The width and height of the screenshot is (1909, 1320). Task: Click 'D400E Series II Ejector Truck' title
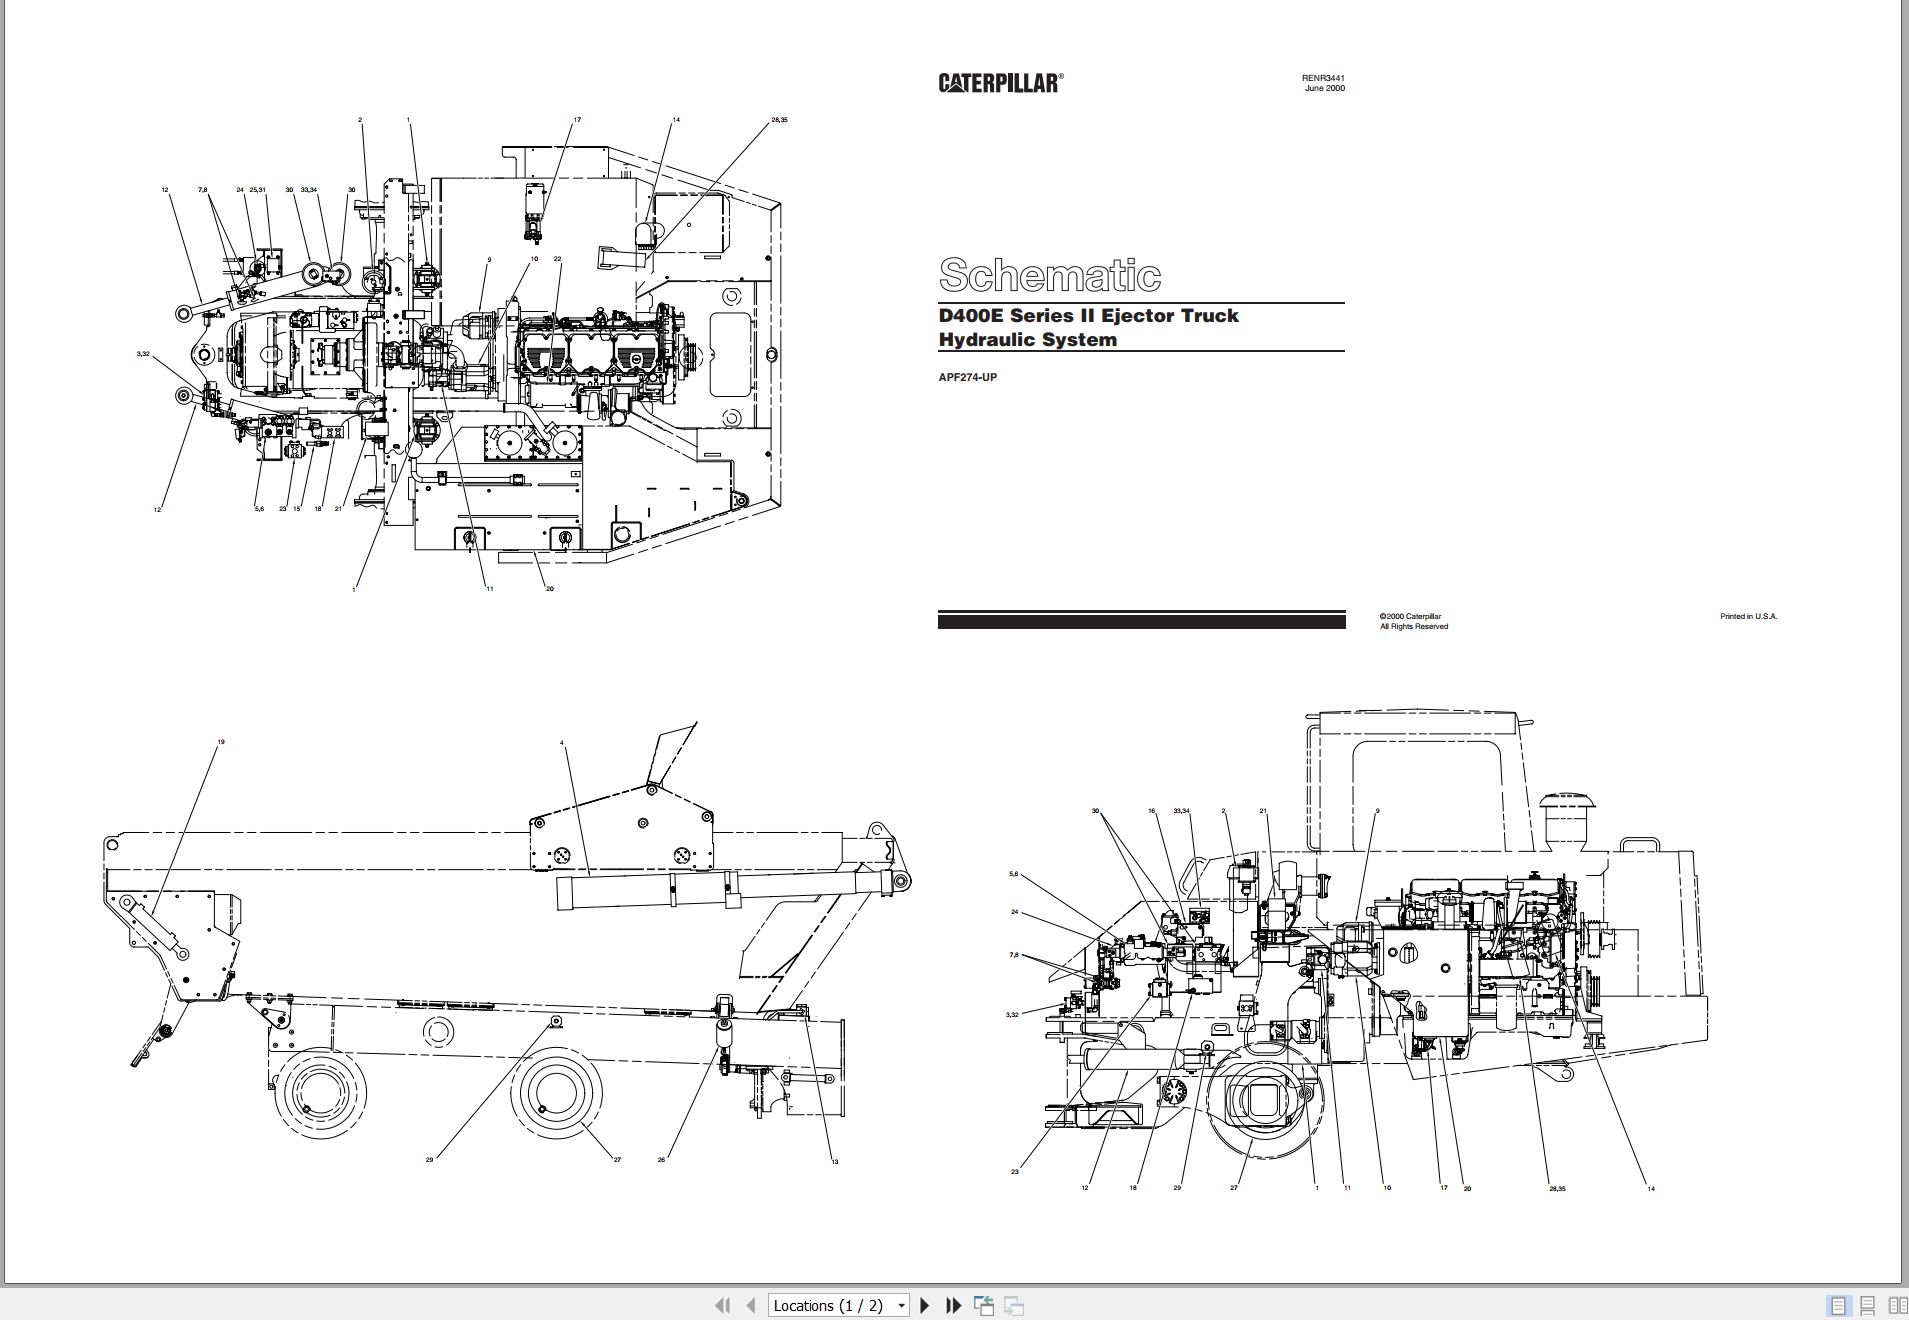(x=1088, y=315)
